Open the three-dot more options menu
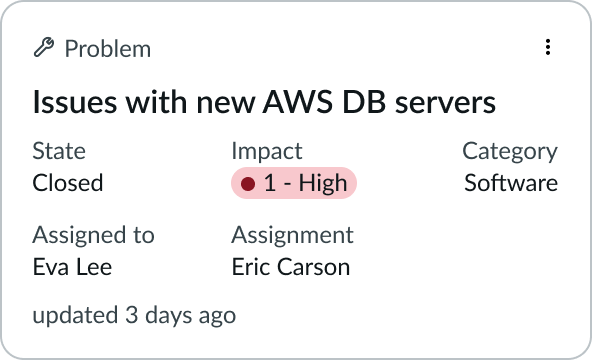The height and width of the screenshot is (360, 592). pos(547,48)
